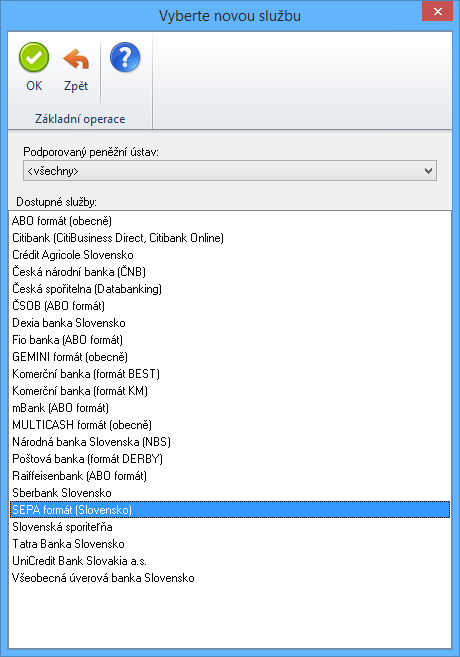Close the Vyberte novou službu dialog

point(438,11)
